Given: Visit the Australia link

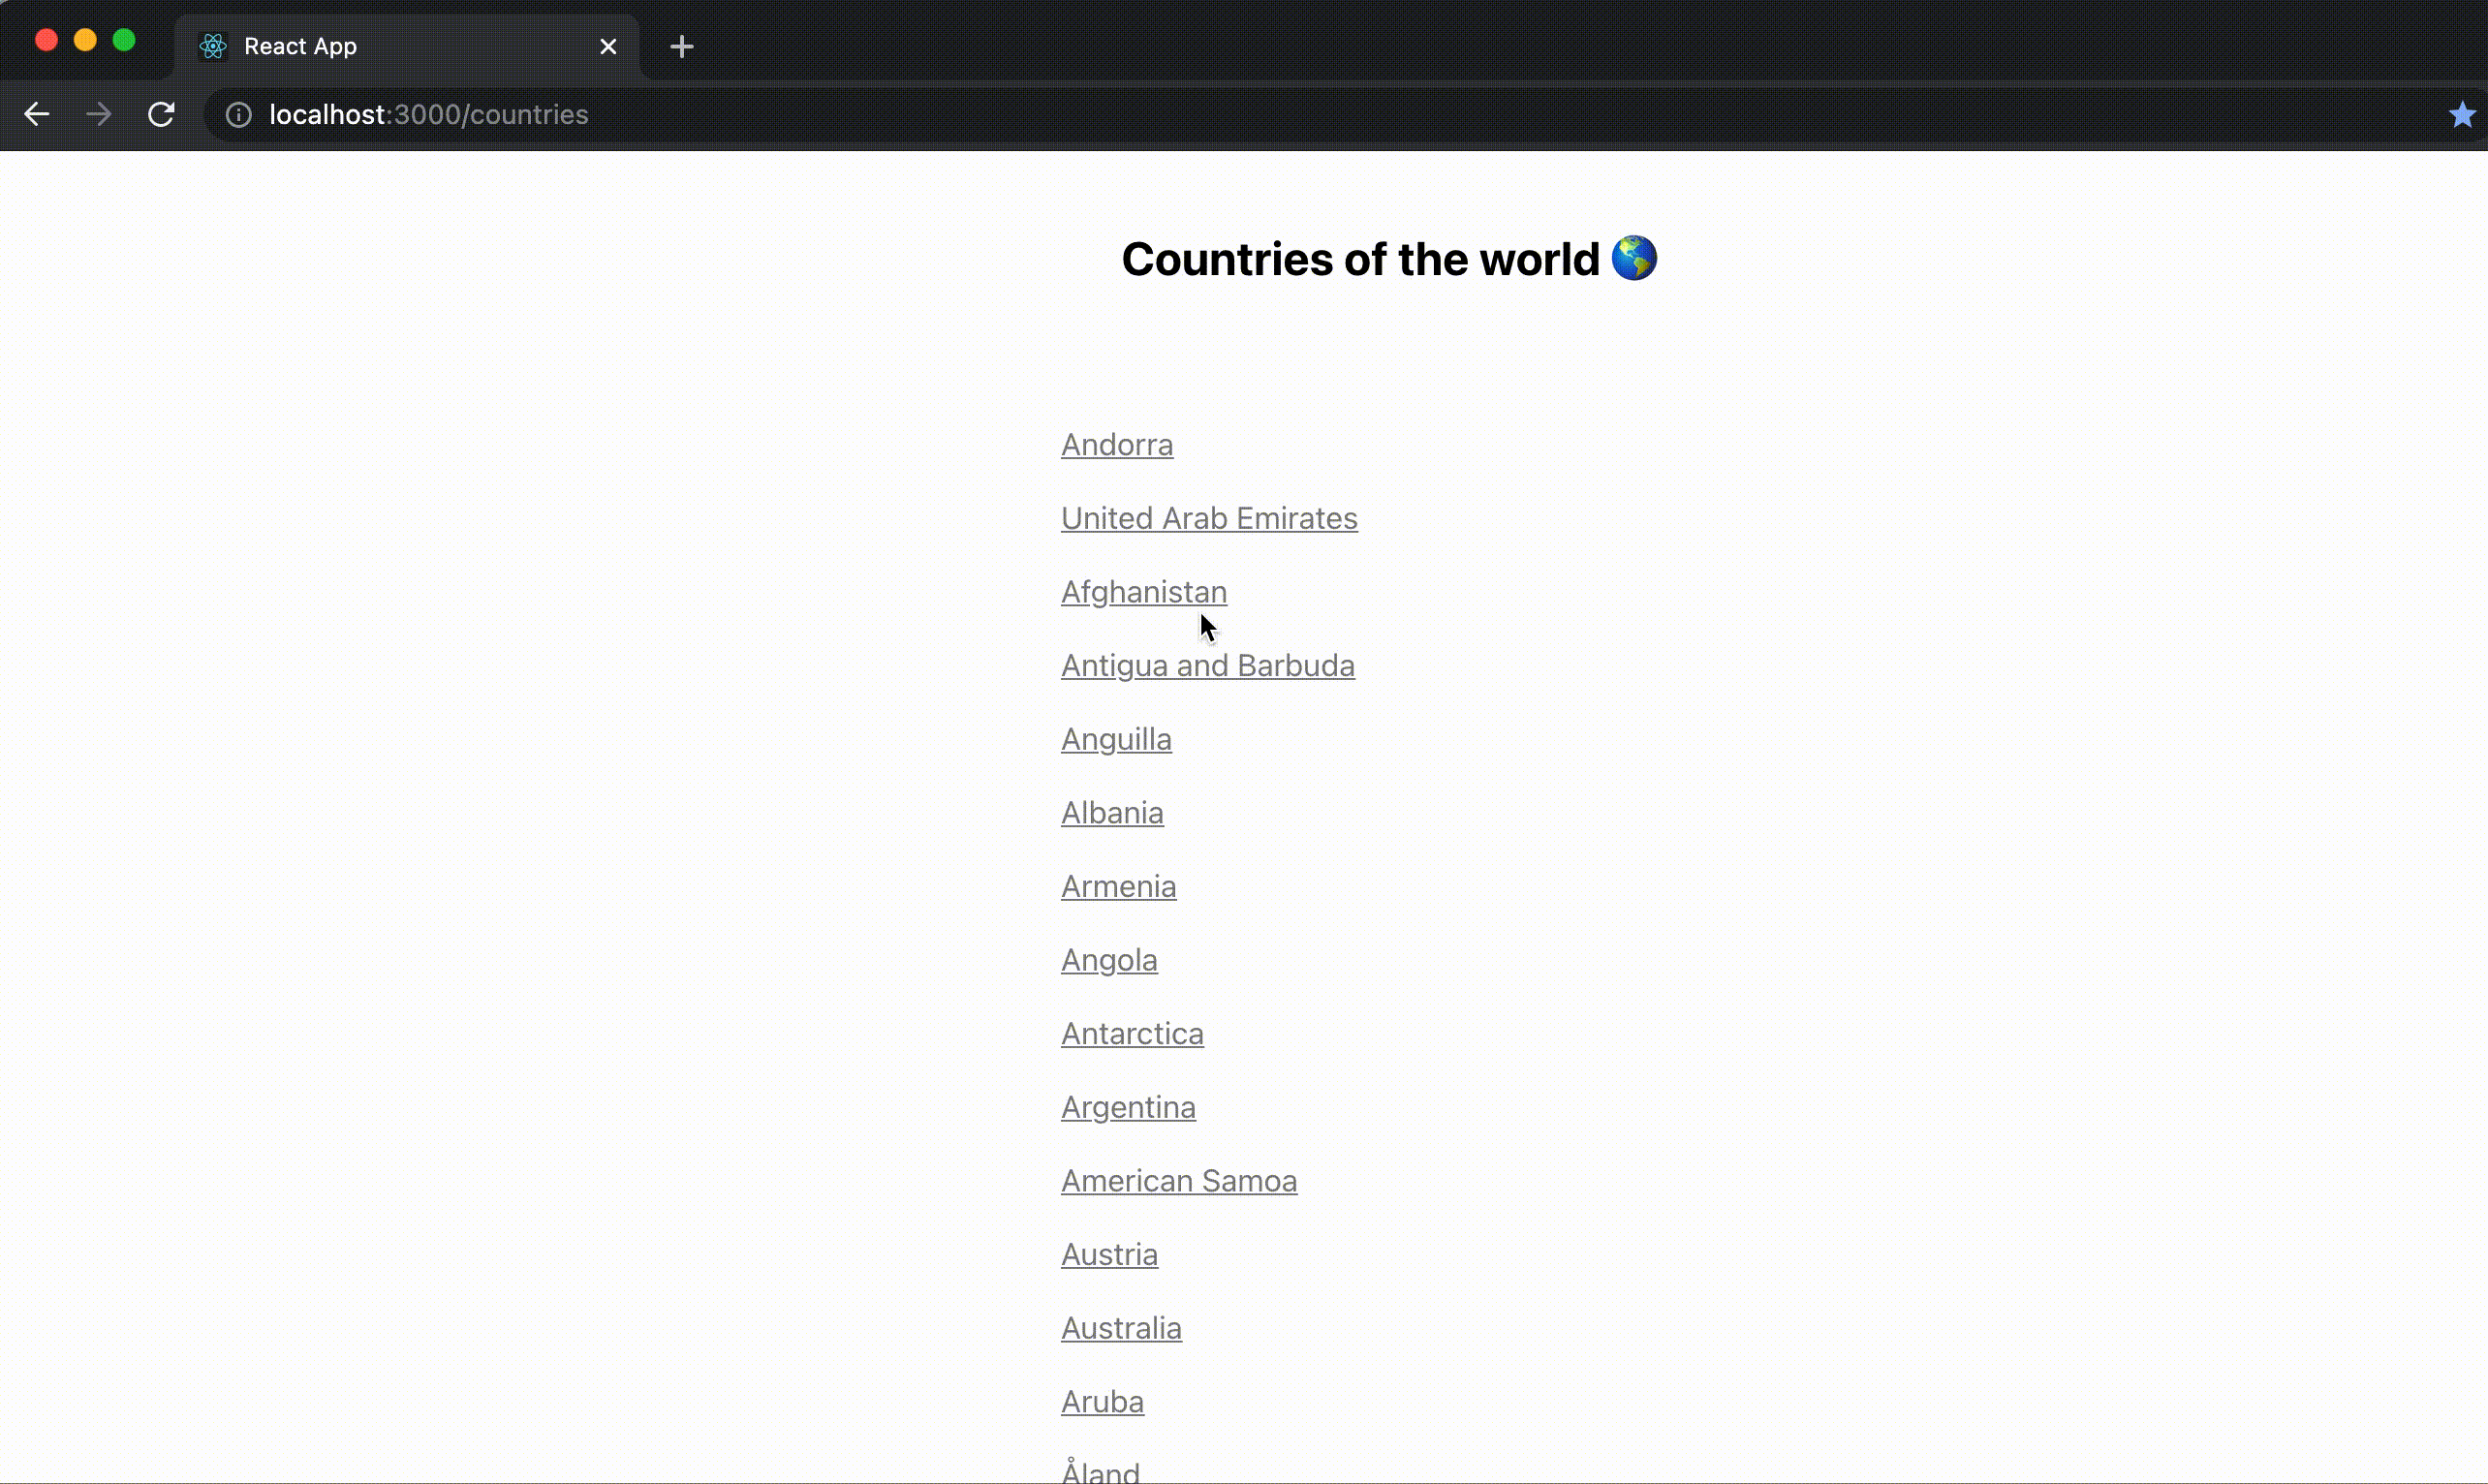Looking at the screenshot, I should [1121, 1329].
